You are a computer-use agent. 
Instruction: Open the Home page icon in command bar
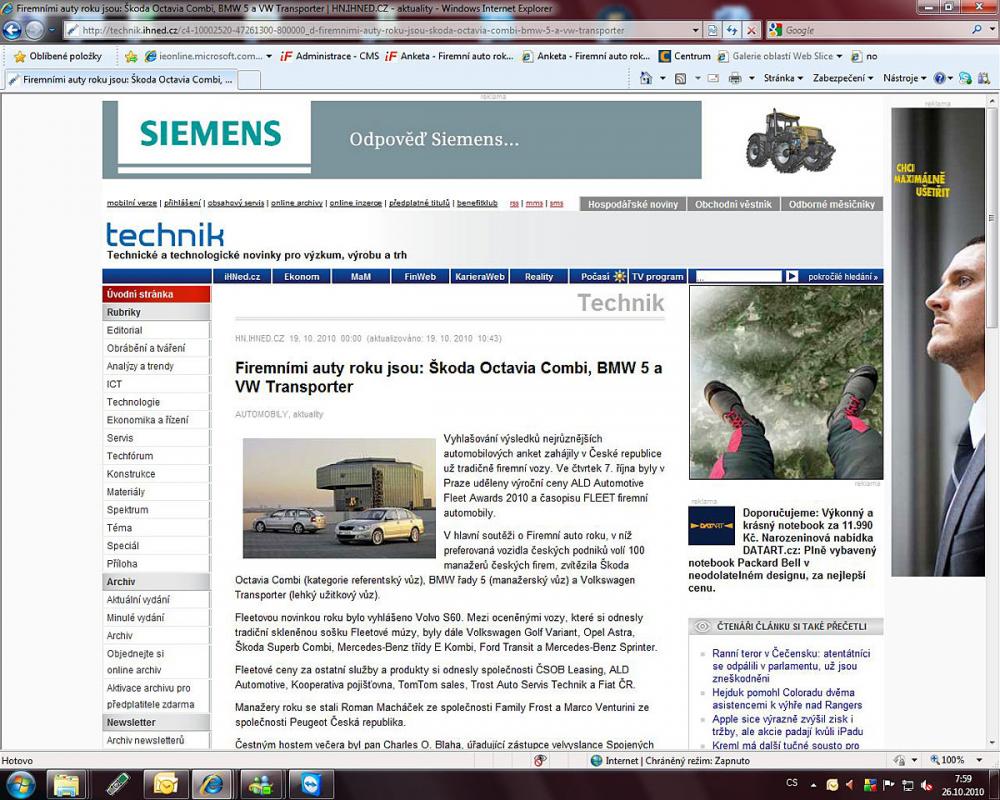pyautogui.click(x=645, y=78)
